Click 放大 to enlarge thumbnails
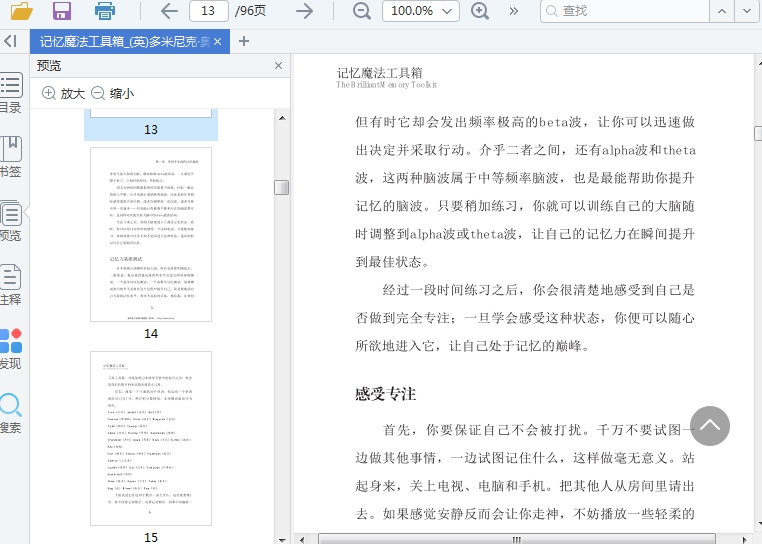 click(x=63, y=93)
